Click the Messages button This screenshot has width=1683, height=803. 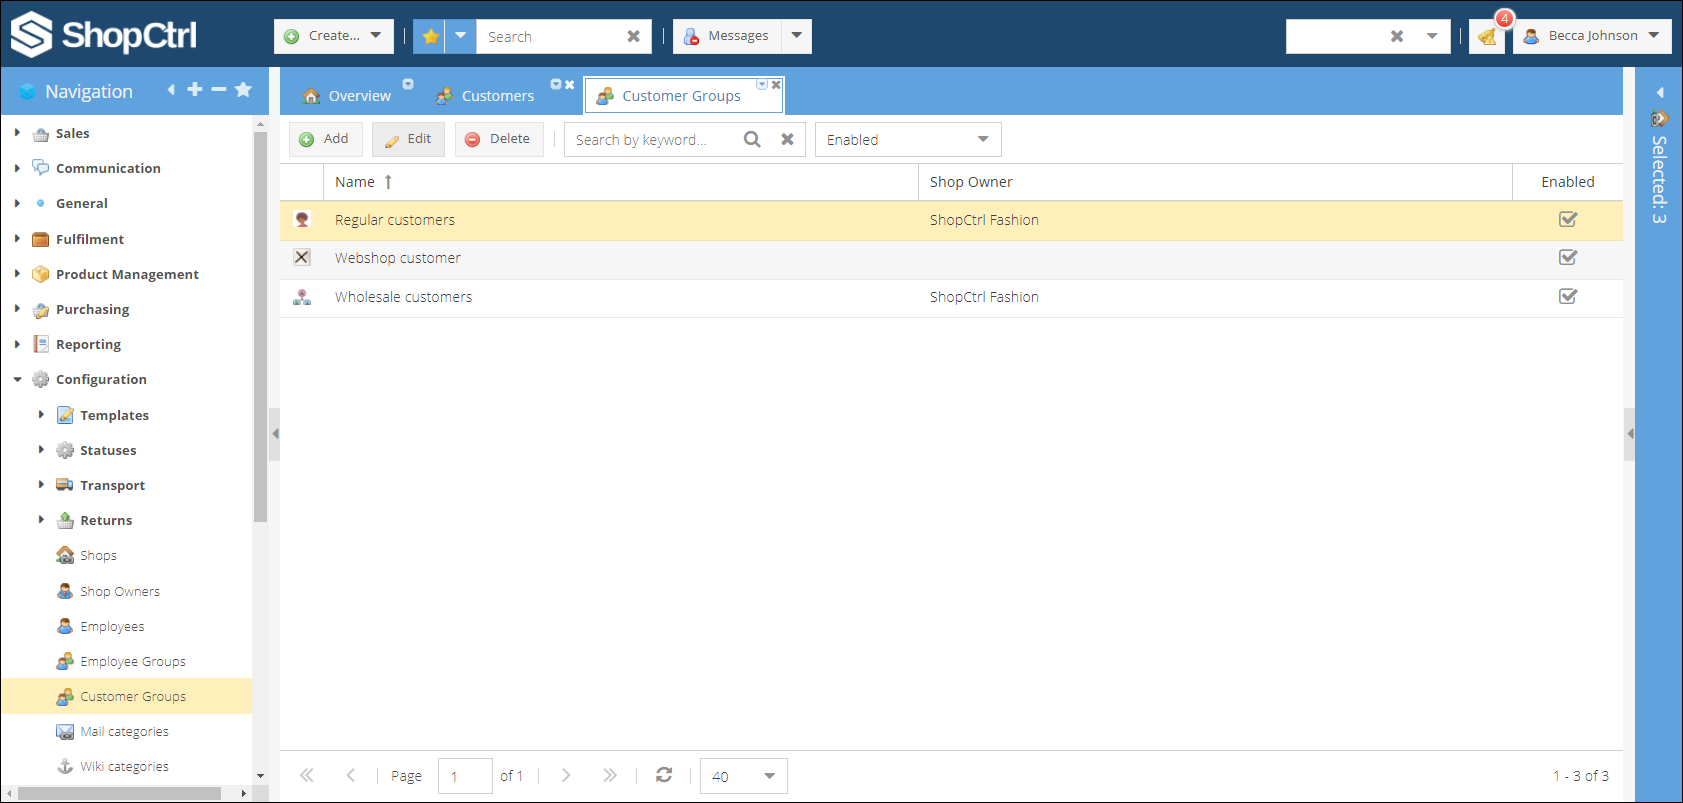coord(728,36)
